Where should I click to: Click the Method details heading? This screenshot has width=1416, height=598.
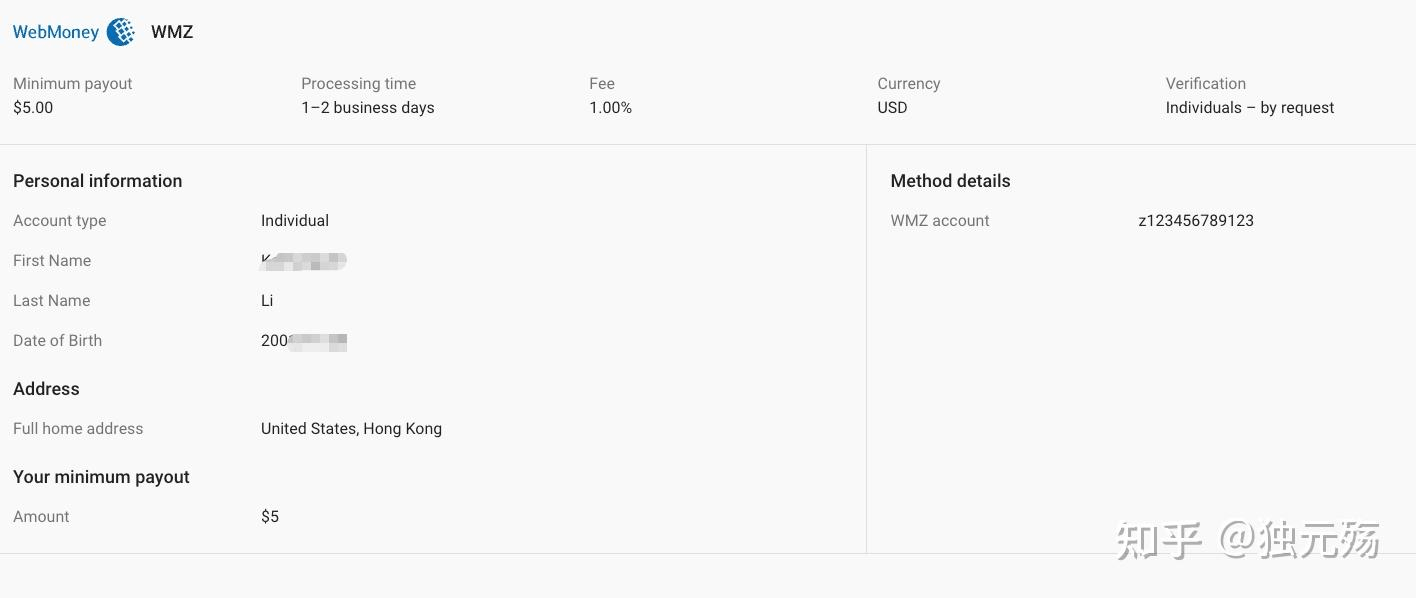950,181
